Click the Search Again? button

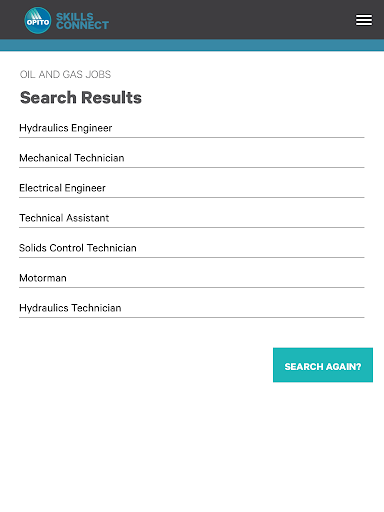coord(323,365)
